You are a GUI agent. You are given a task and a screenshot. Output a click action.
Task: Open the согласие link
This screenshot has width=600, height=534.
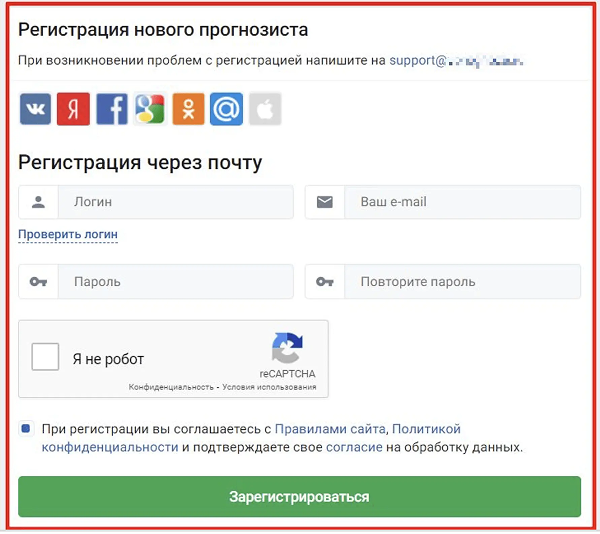[x=354, y=447]
